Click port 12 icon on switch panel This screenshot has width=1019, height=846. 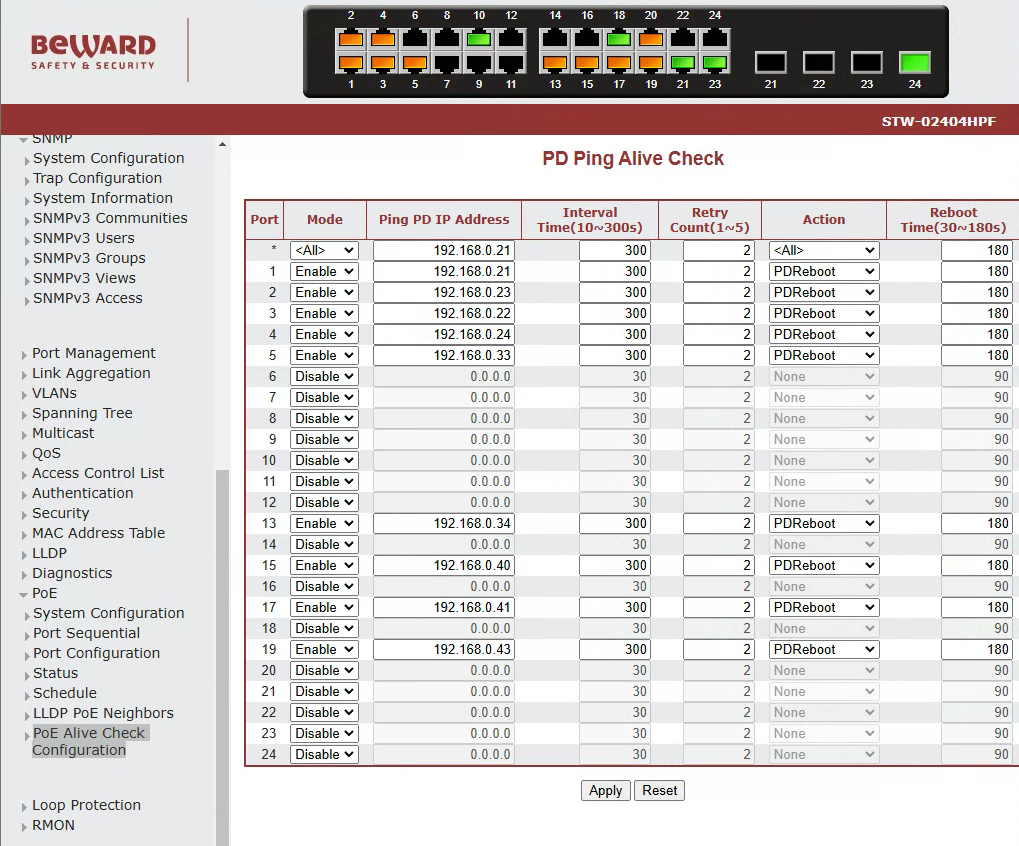pos(511,38)
